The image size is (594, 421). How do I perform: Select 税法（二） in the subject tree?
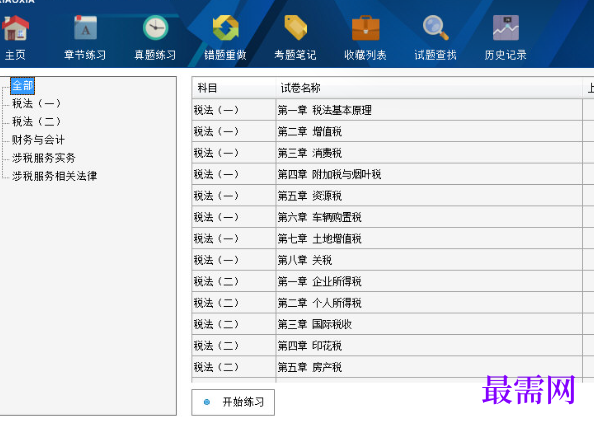pos(36,121)
